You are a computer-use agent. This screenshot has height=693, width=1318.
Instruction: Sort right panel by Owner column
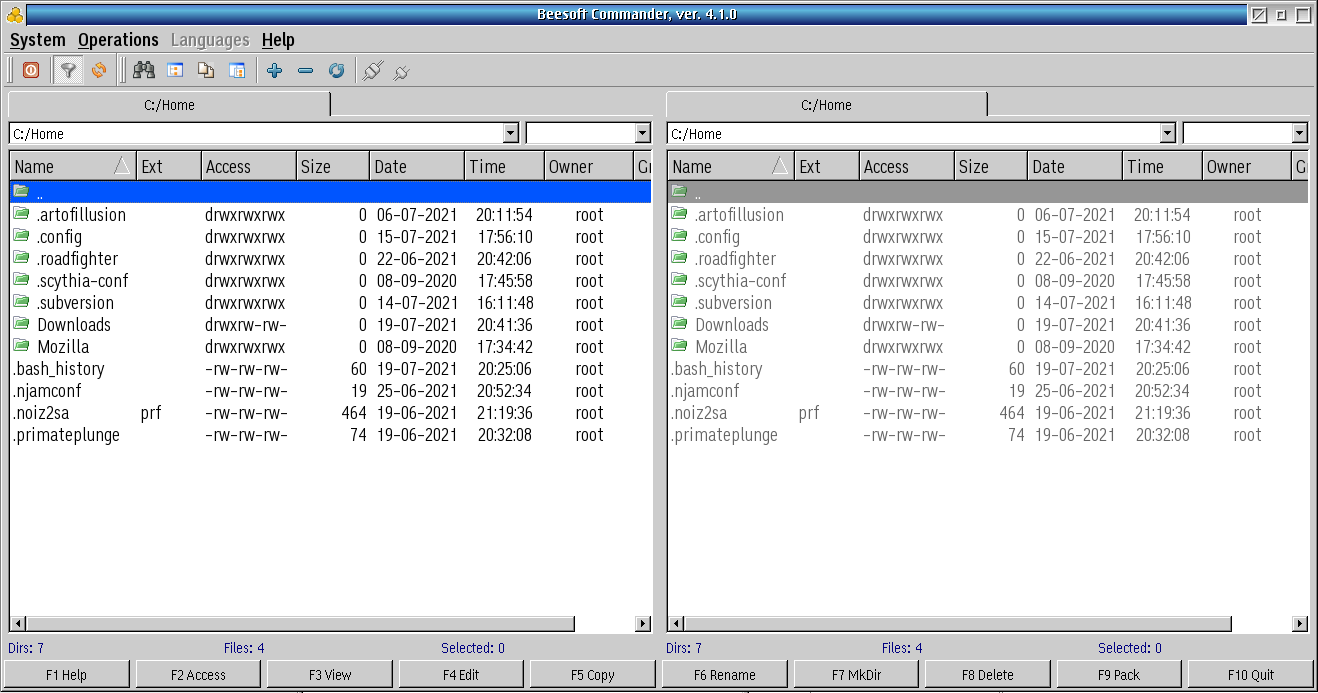1247,166
